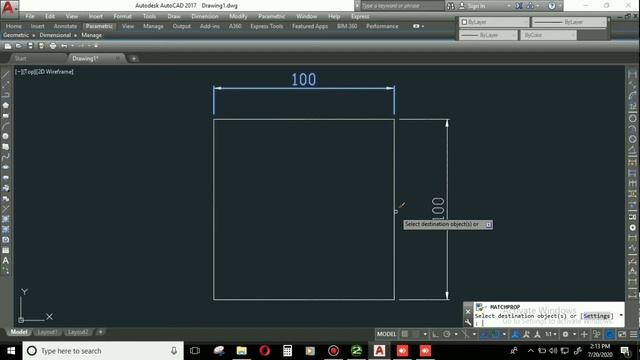Viewport: 640px width, 360px height.
Task: Select the Rectangle tool
Action: point(5,116)
